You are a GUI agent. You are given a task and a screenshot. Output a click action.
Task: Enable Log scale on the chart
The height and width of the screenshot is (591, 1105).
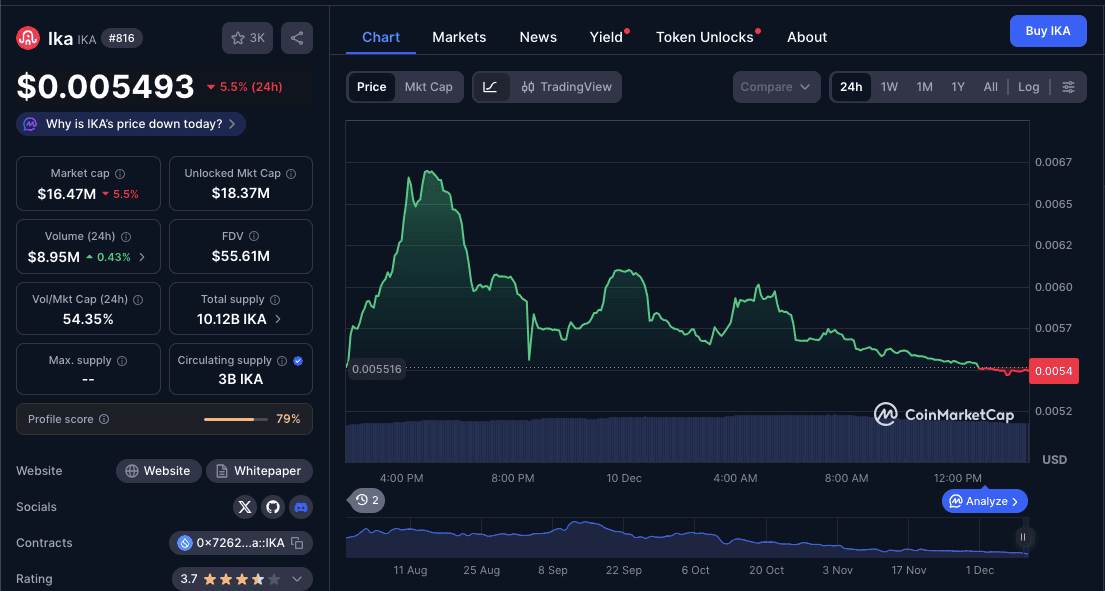coord(1028,87)
